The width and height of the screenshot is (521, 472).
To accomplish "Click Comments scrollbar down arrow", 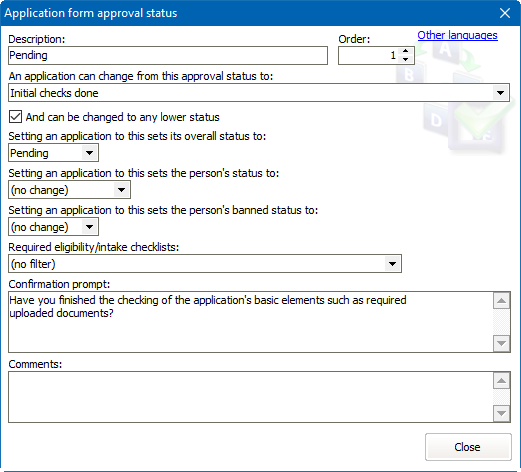I will [501, 413].
